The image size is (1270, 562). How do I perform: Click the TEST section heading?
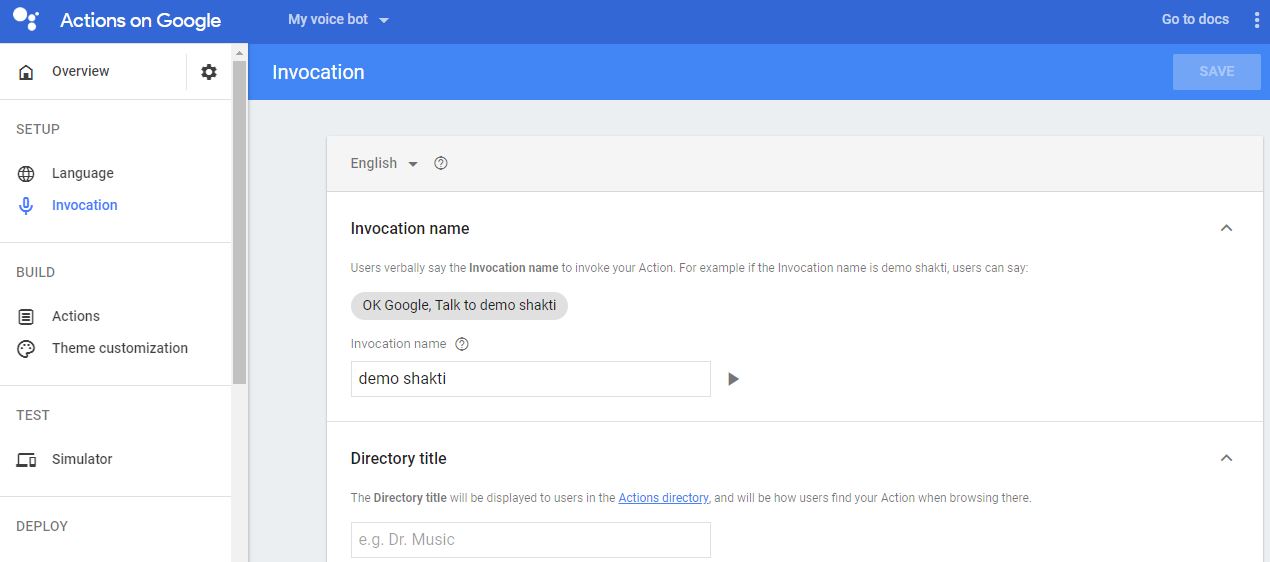(x=33, y=416)
